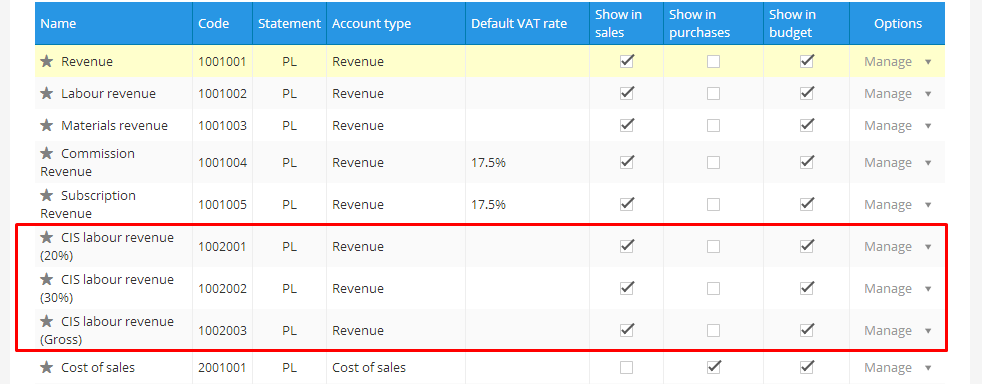Toggle Show in sales for Materials revenue

[626, 125]
